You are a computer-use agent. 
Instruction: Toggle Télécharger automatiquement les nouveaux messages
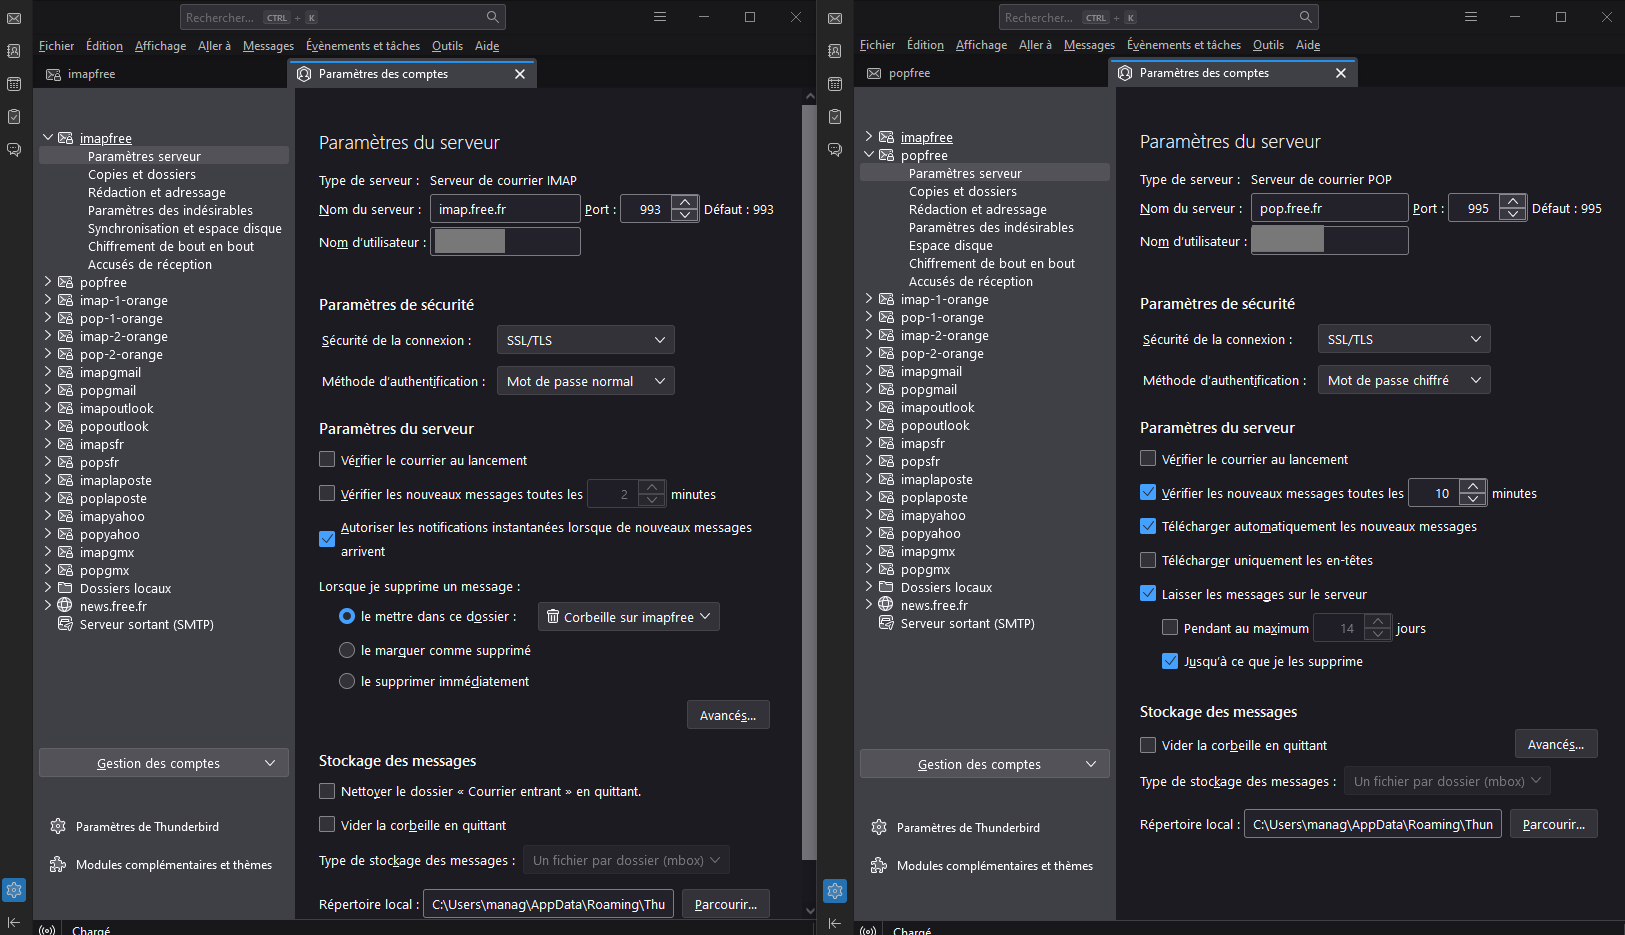[x=1148, y=526]
